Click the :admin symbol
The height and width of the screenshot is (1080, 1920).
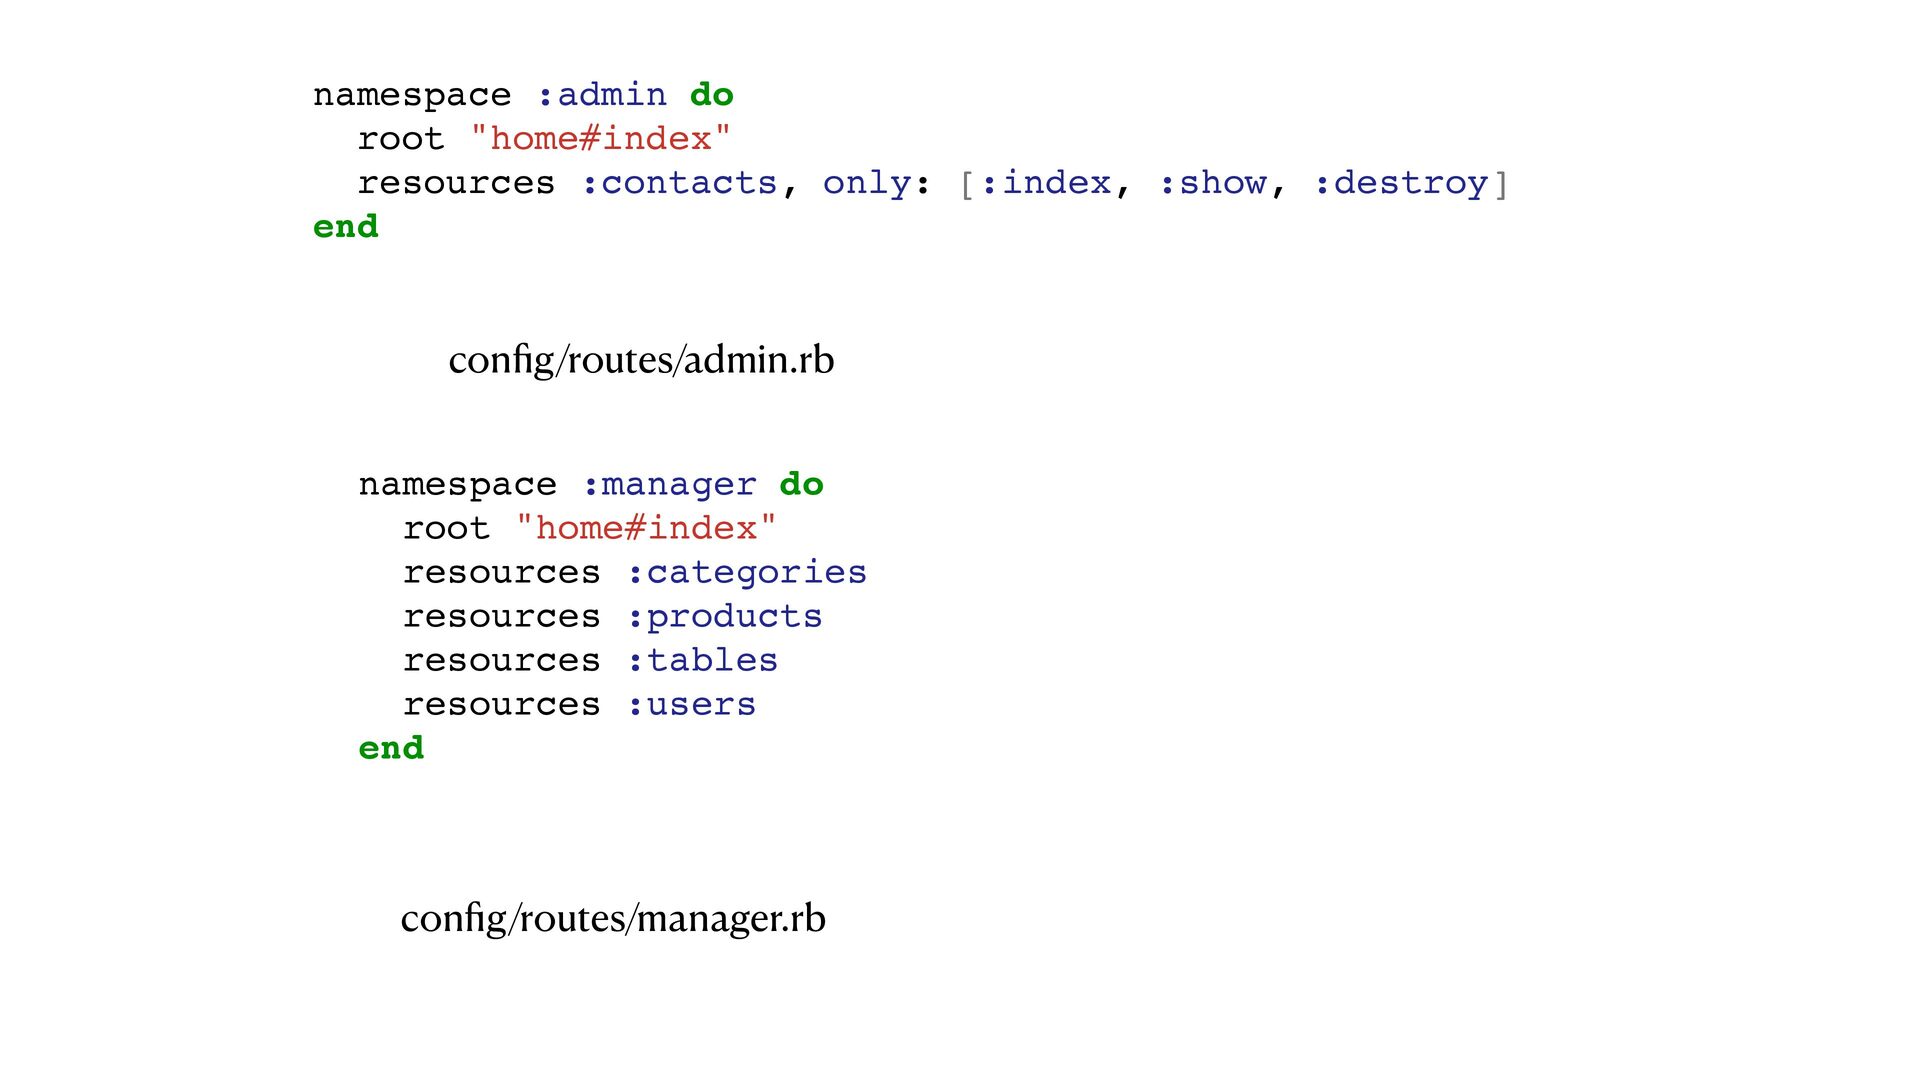coord(602,95)
